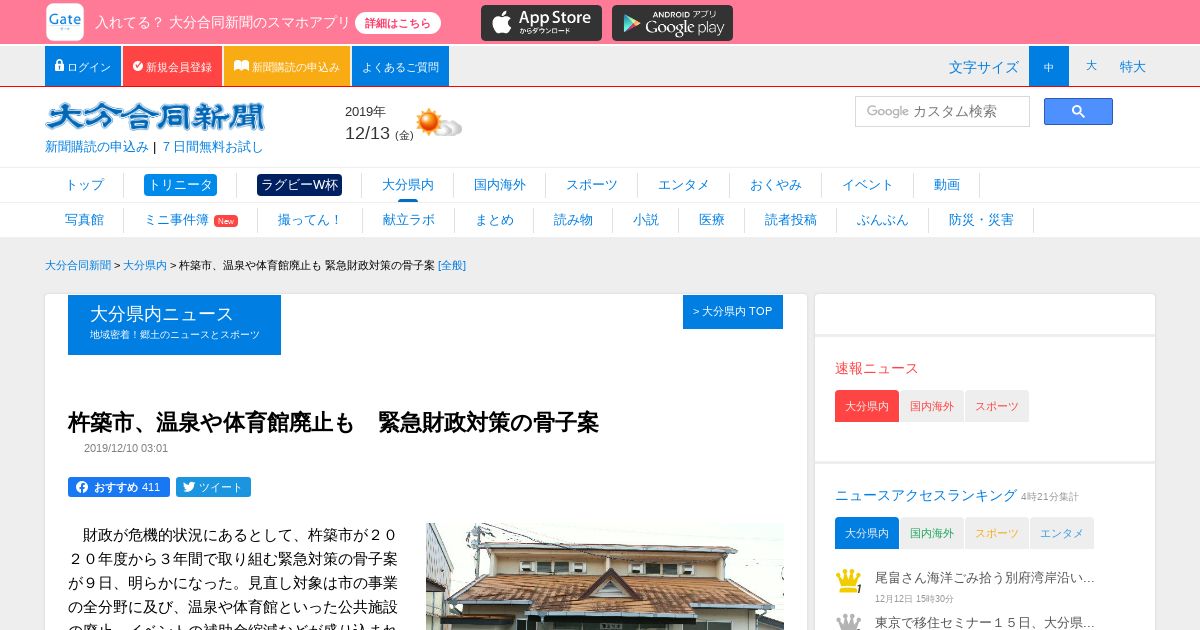The height and width of the screenshot is (630, 1200).
Task: Click 7日間無料お試し link
Action: pyautogui.click(x=213, y=146)
